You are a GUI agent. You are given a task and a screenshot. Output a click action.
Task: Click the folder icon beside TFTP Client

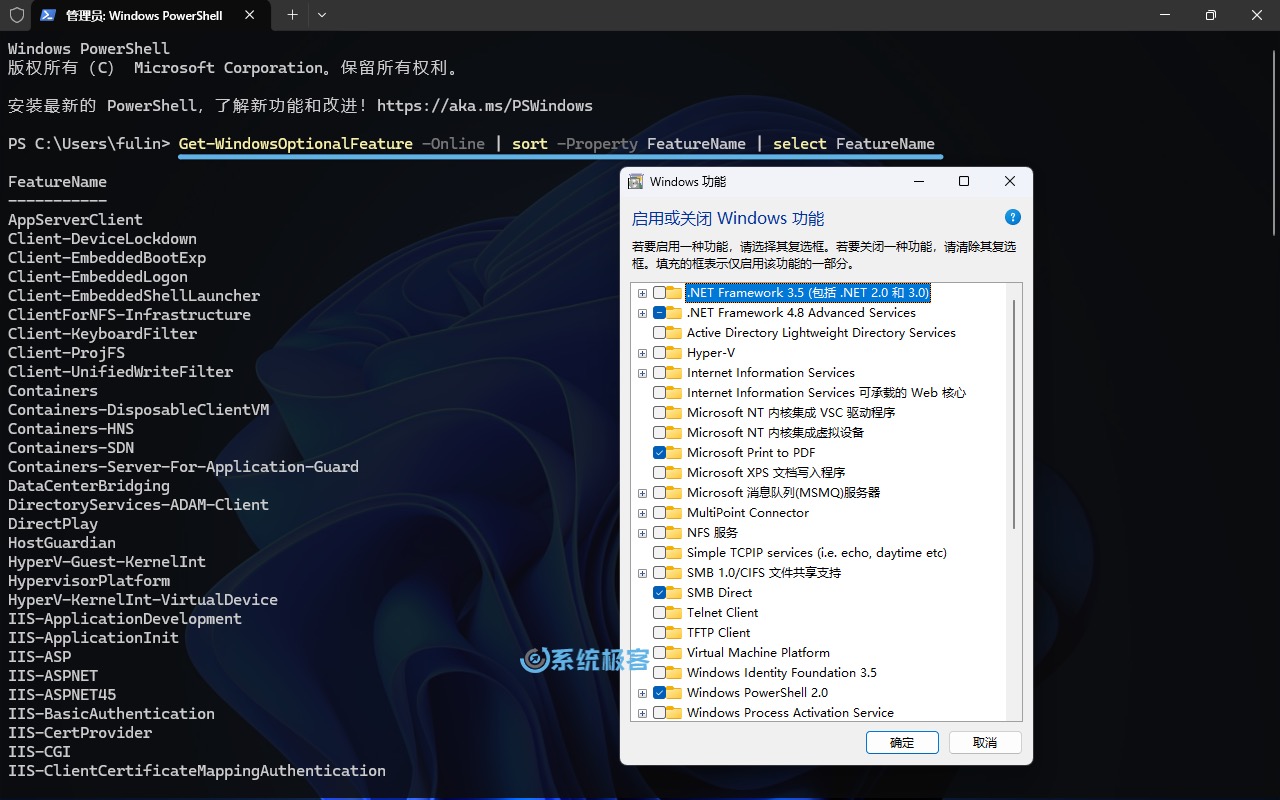675,633
